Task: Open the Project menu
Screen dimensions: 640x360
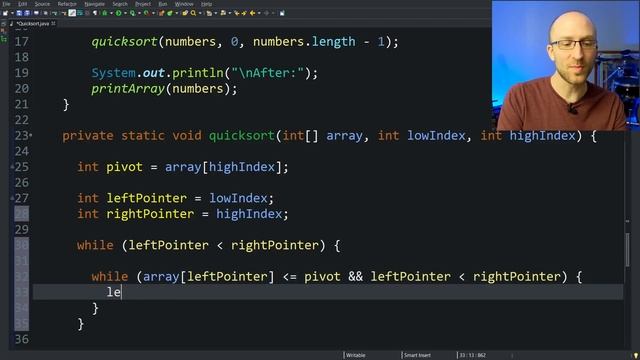Action: [143, 4]
